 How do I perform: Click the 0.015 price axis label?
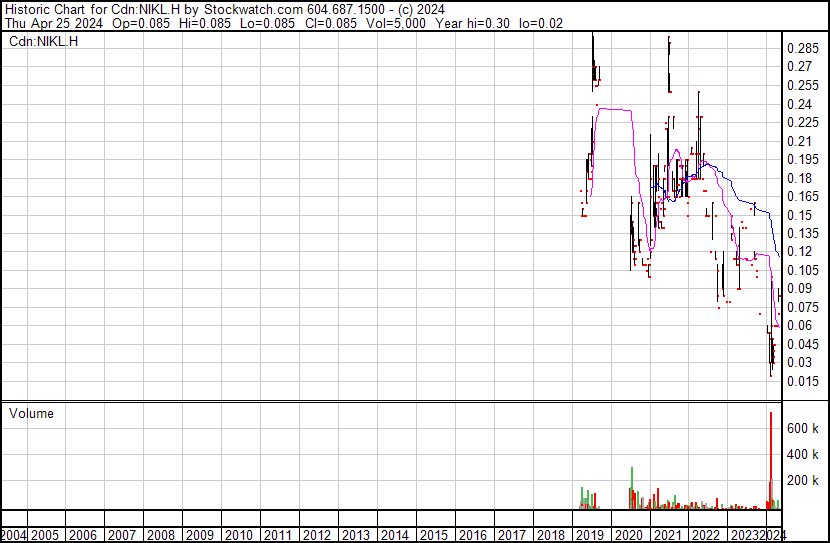click(x=804, y=381)
